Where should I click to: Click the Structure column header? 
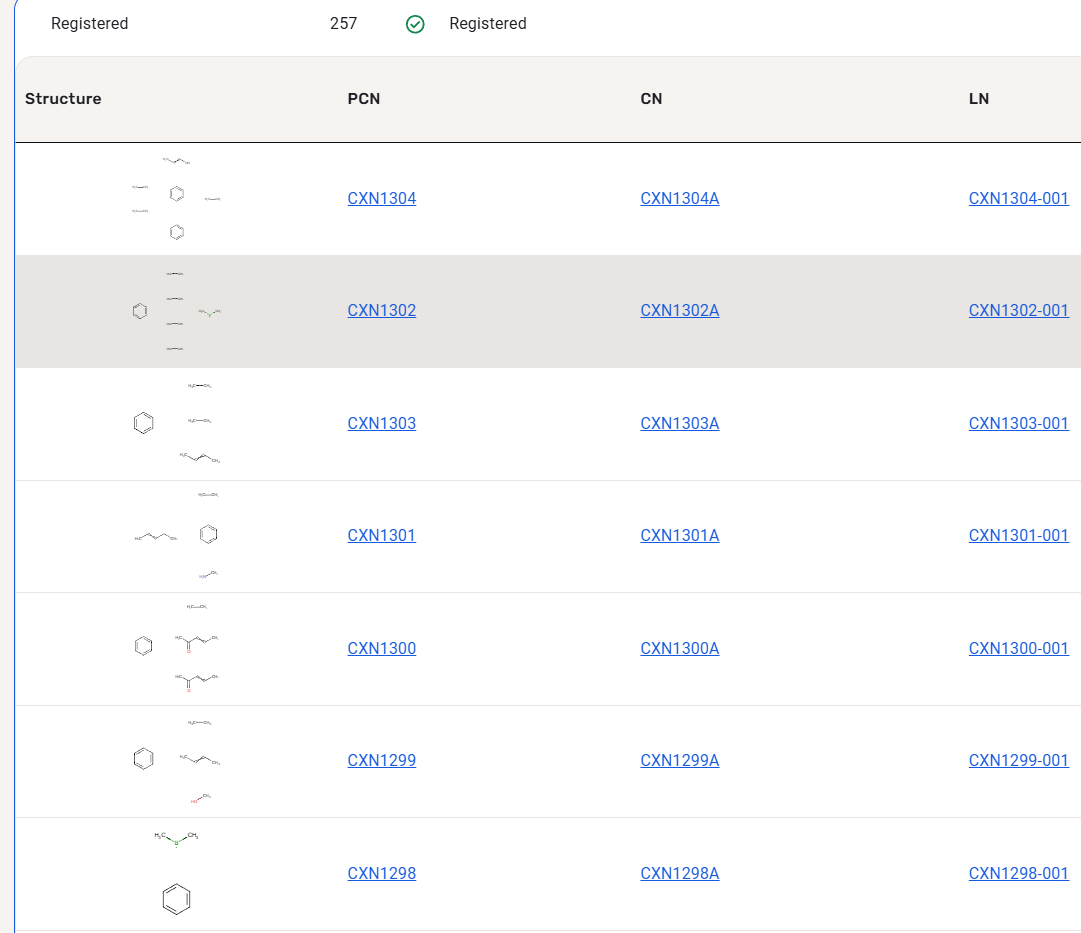[x=63, y=99]
